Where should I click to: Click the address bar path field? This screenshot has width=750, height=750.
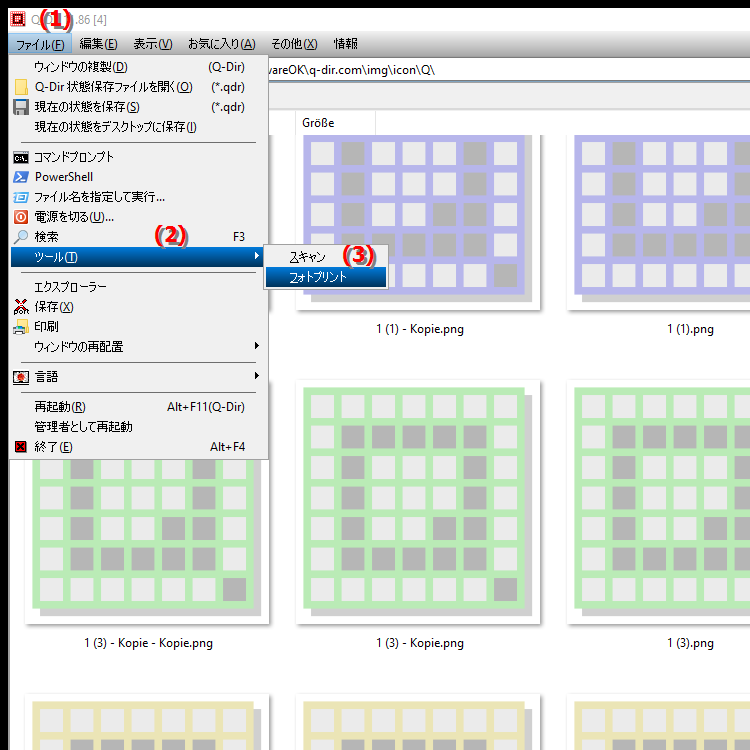(x=509, y=70)
